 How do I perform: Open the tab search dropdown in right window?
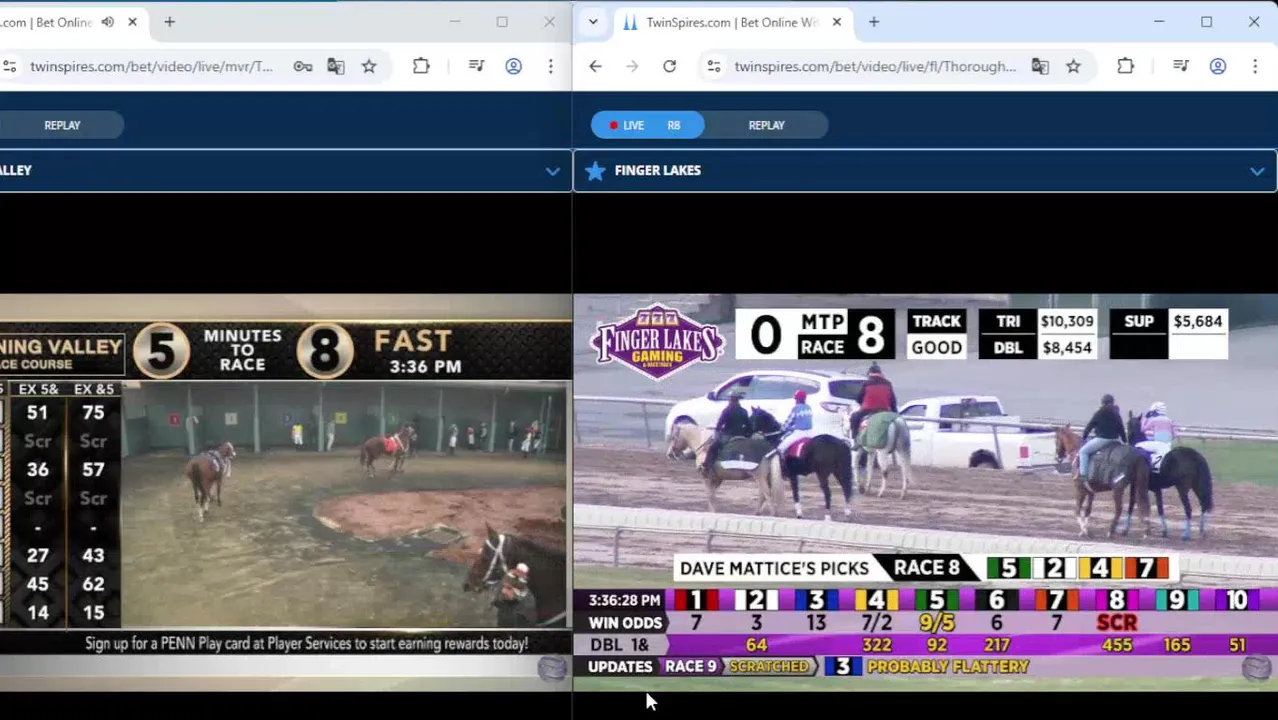[593, 22]
